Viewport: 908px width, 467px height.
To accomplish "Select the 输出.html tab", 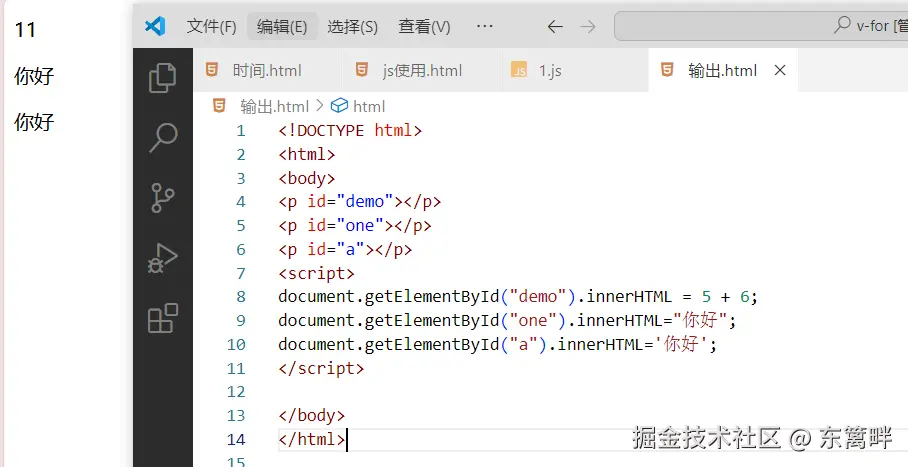I will pyautogui.click(x=722, y=71).
